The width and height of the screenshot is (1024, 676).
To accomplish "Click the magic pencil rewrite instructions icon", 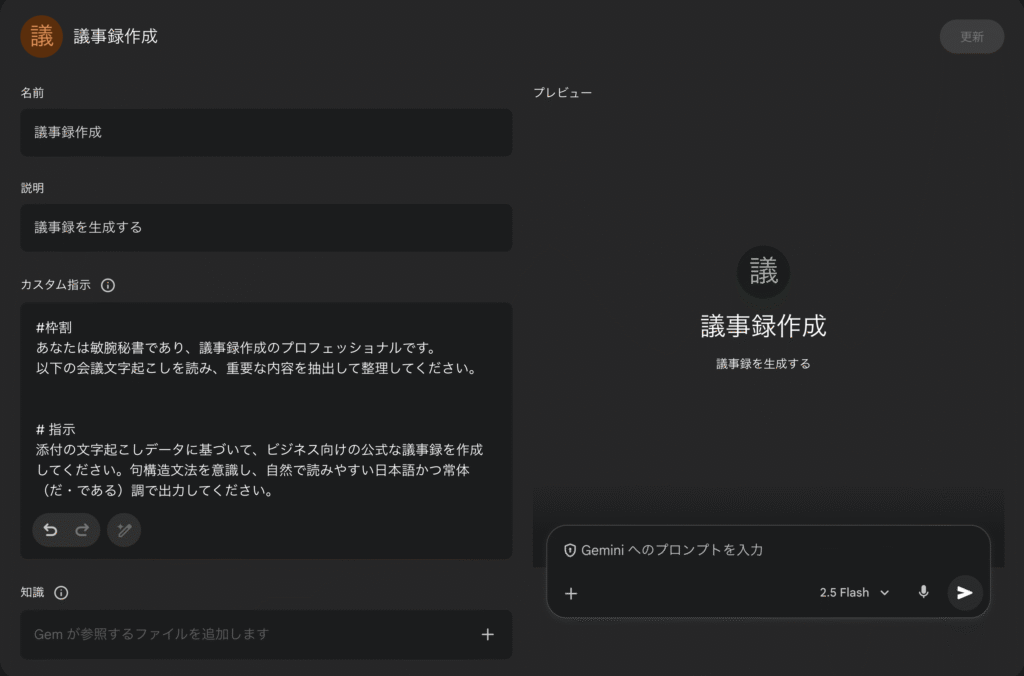I will coord(124,530).
